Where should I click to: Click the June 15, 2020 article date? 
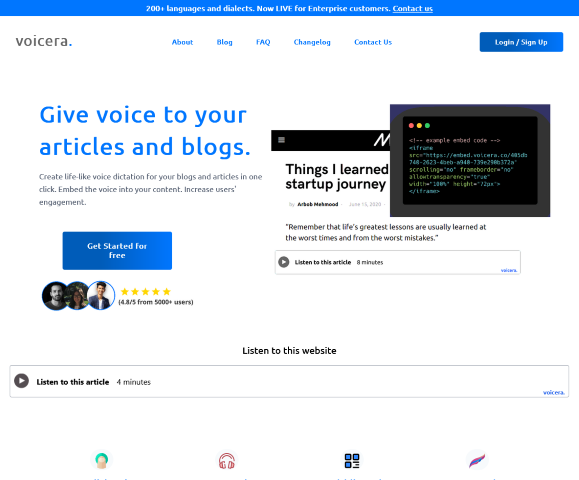(x=365, y=204)
